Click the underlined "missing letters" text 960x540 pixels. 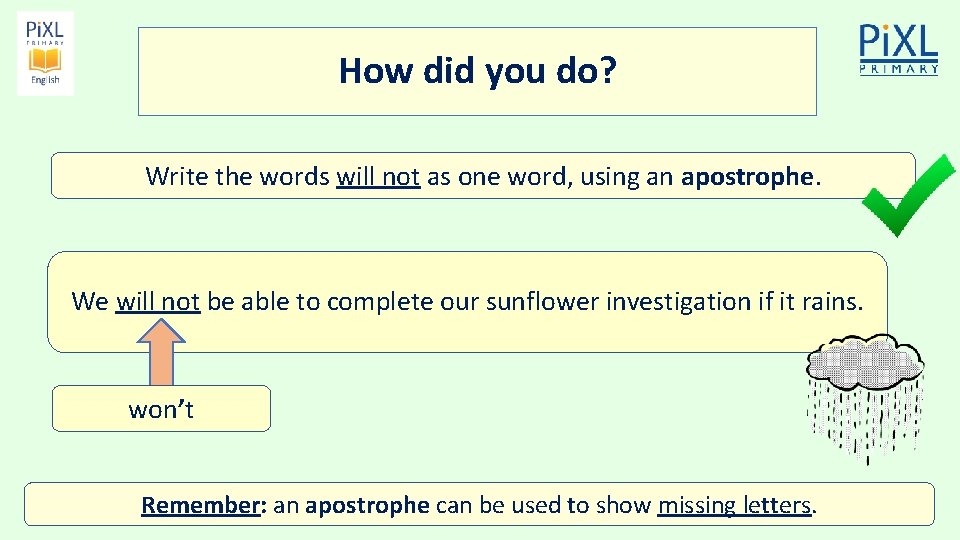[734, 505]
